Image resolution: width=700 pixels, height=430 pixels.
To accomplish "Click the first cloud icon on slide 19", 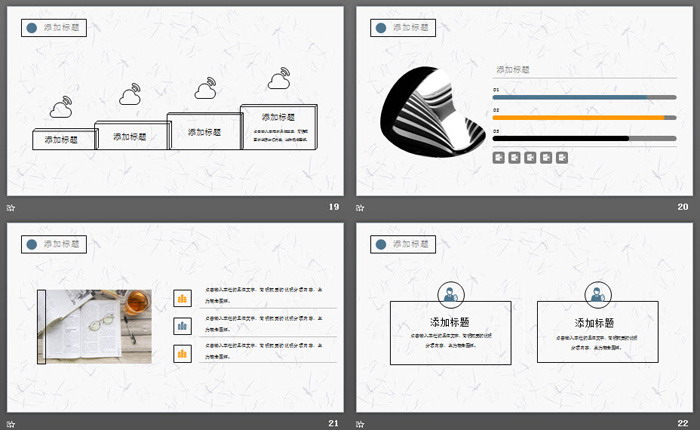I will coord(61,109).
